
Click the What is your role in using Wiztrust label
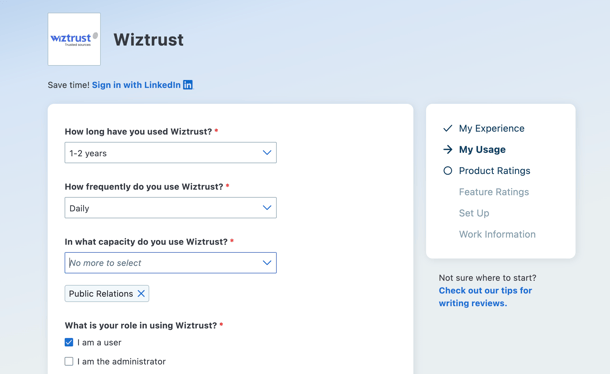[x=141, y=325]
